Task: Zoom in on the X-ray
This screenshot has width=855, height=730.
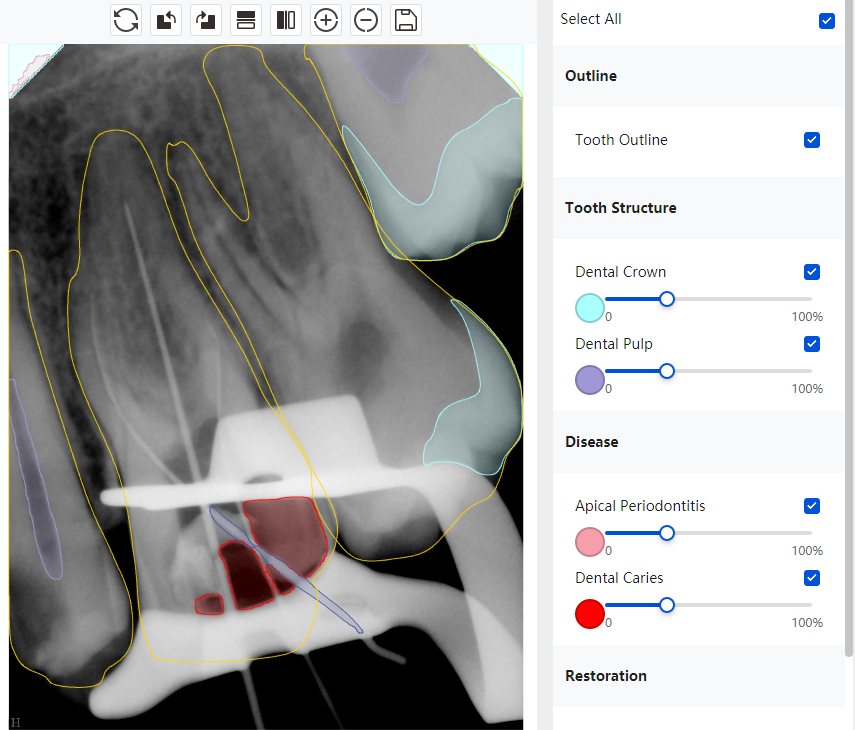Action: coord(326,21)
